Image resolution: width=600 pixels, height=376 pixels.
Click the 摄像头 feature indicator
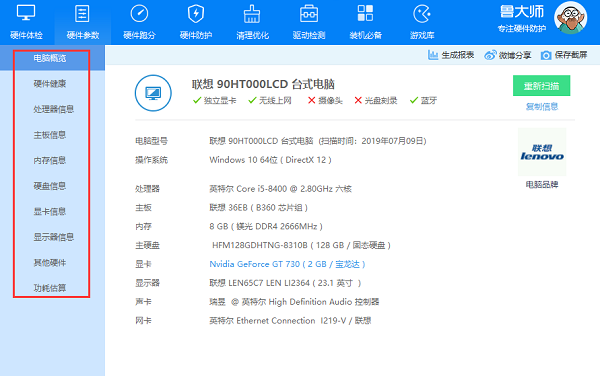point(325,101)
